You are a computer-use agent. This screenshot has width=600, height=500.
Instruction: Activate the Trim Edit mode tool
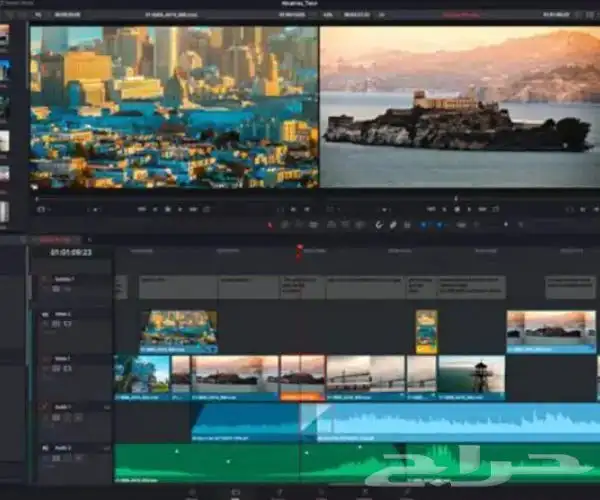coord(285,225)
